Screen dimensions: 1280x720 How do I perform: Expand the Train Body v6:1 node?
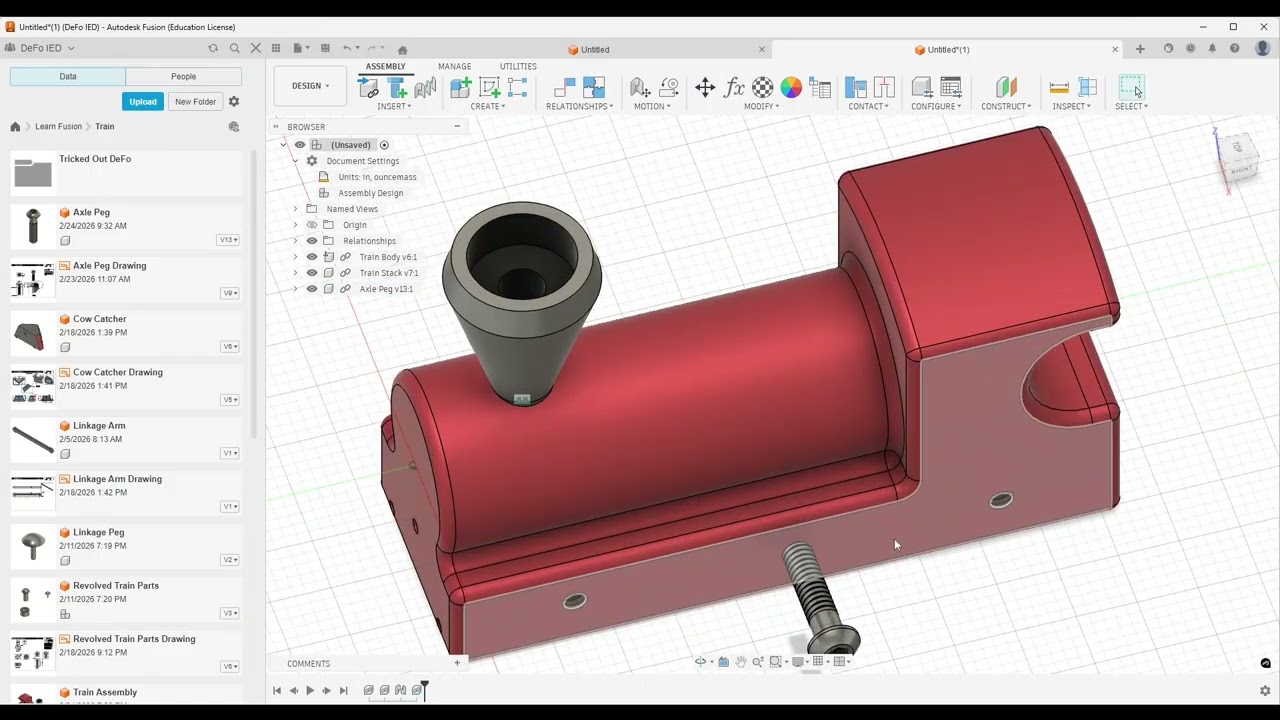tap(295, 257)
